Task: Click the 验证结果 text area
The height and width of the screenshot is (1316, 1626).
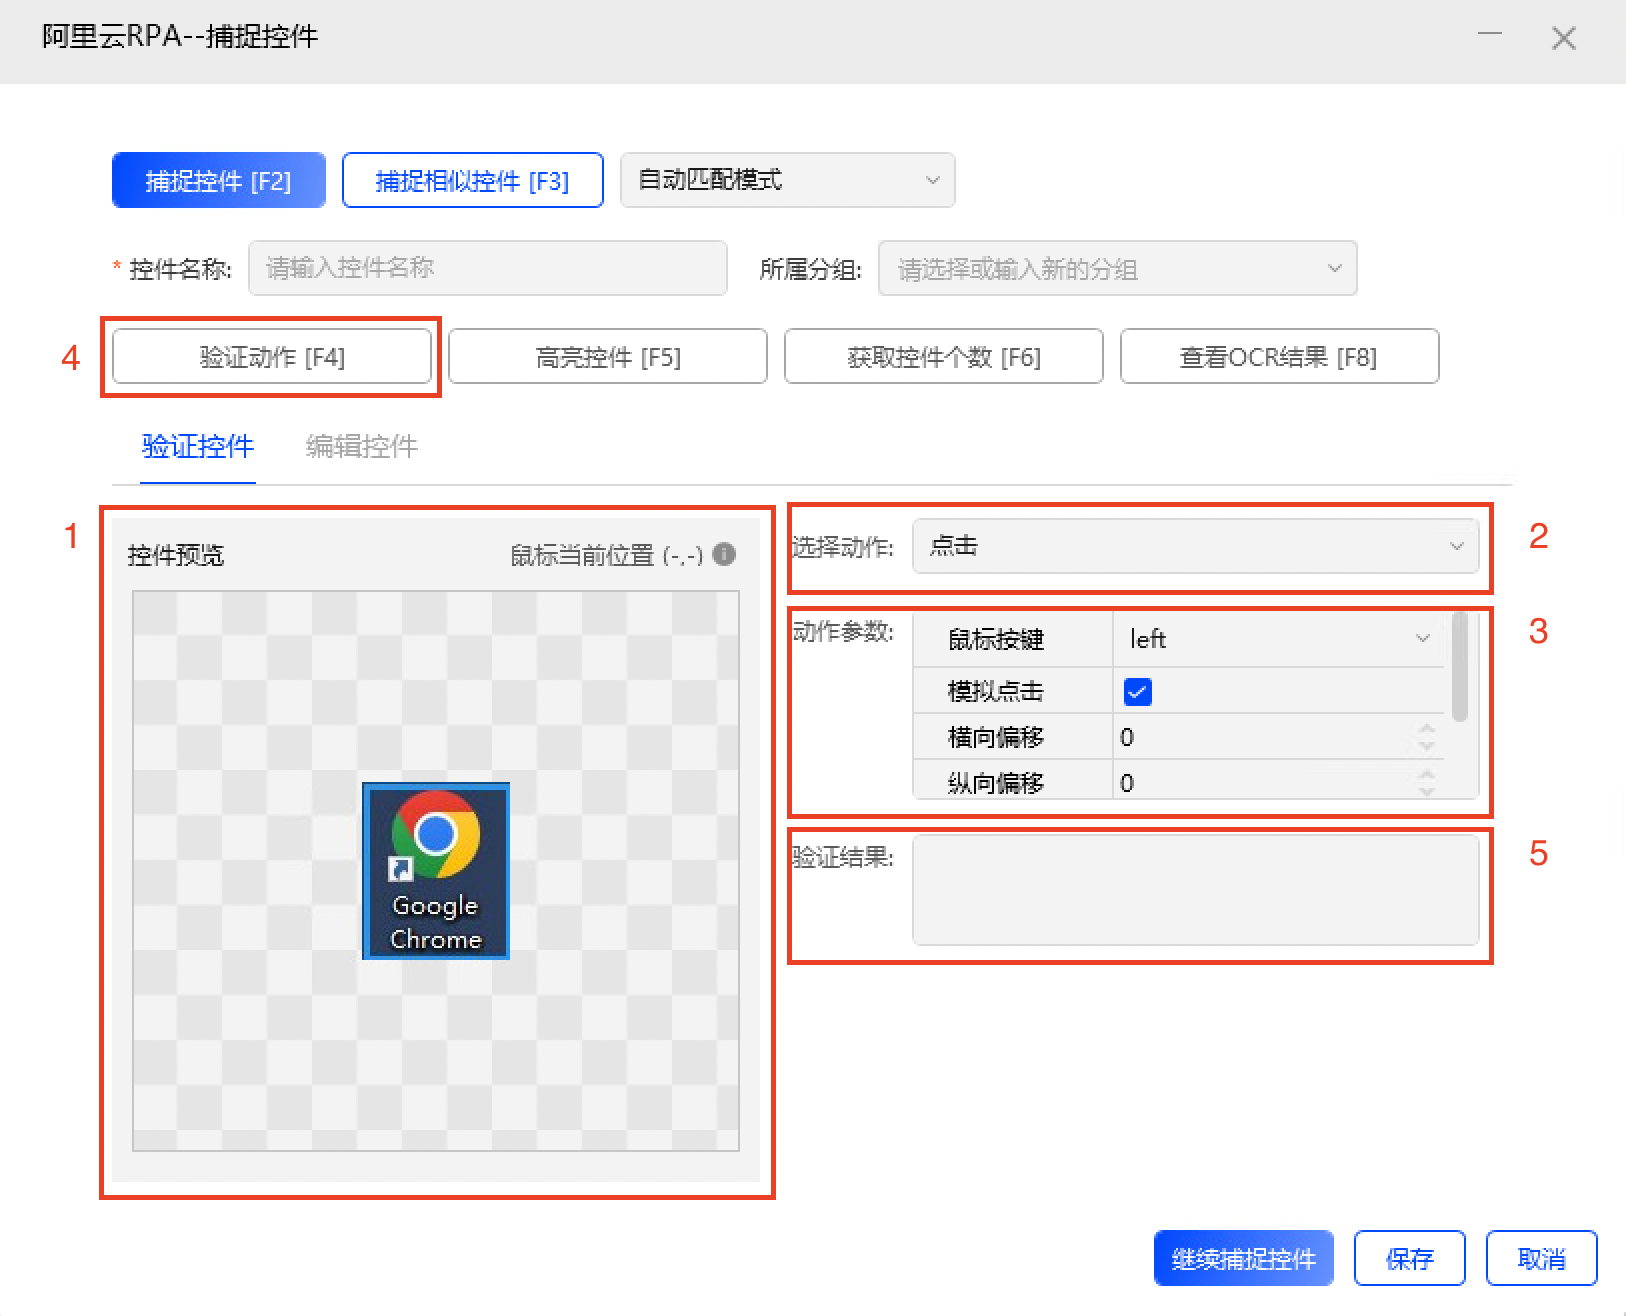Action: tap(1195, 890)
